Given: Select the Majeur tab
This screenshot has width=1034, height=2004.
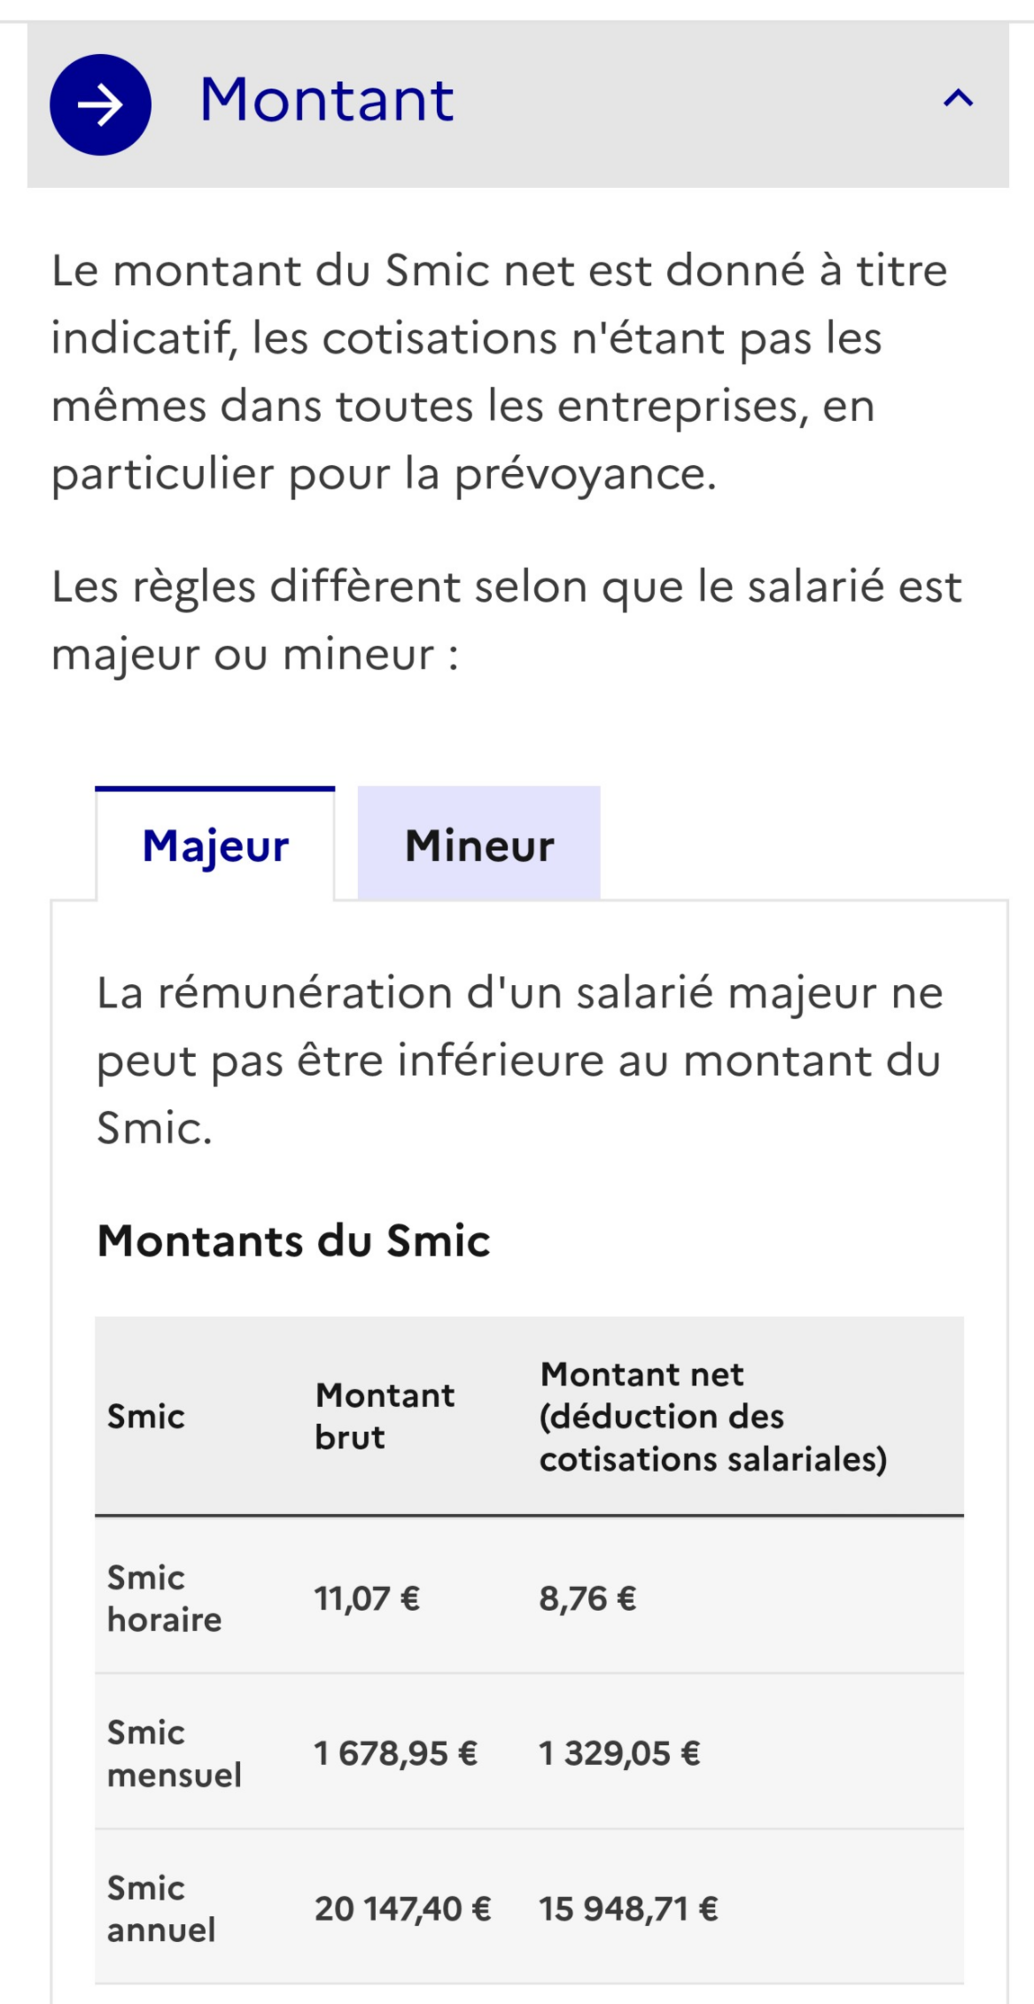Looking at the screenshot, I should coord(215,844).
